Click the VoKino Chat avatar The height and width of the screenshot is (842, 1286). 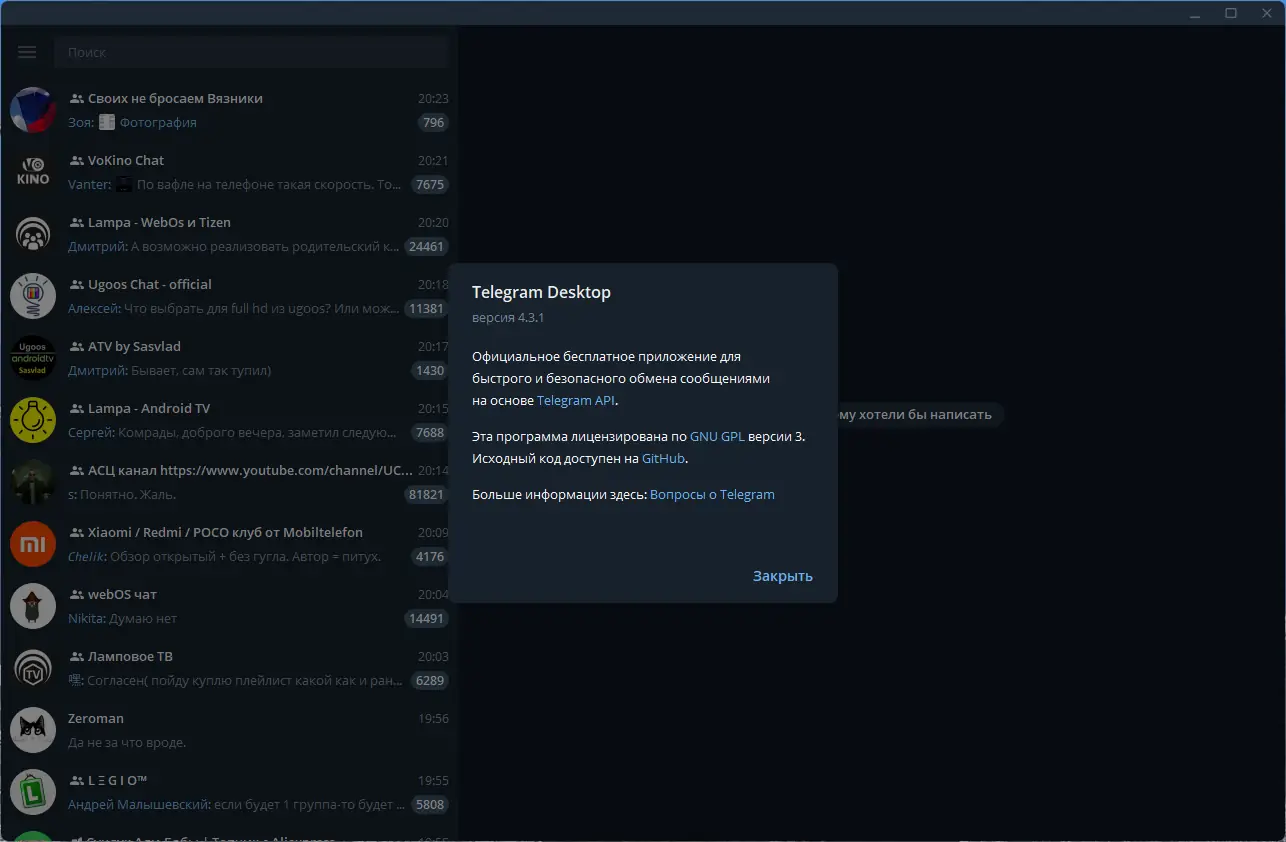coord(32,172)
